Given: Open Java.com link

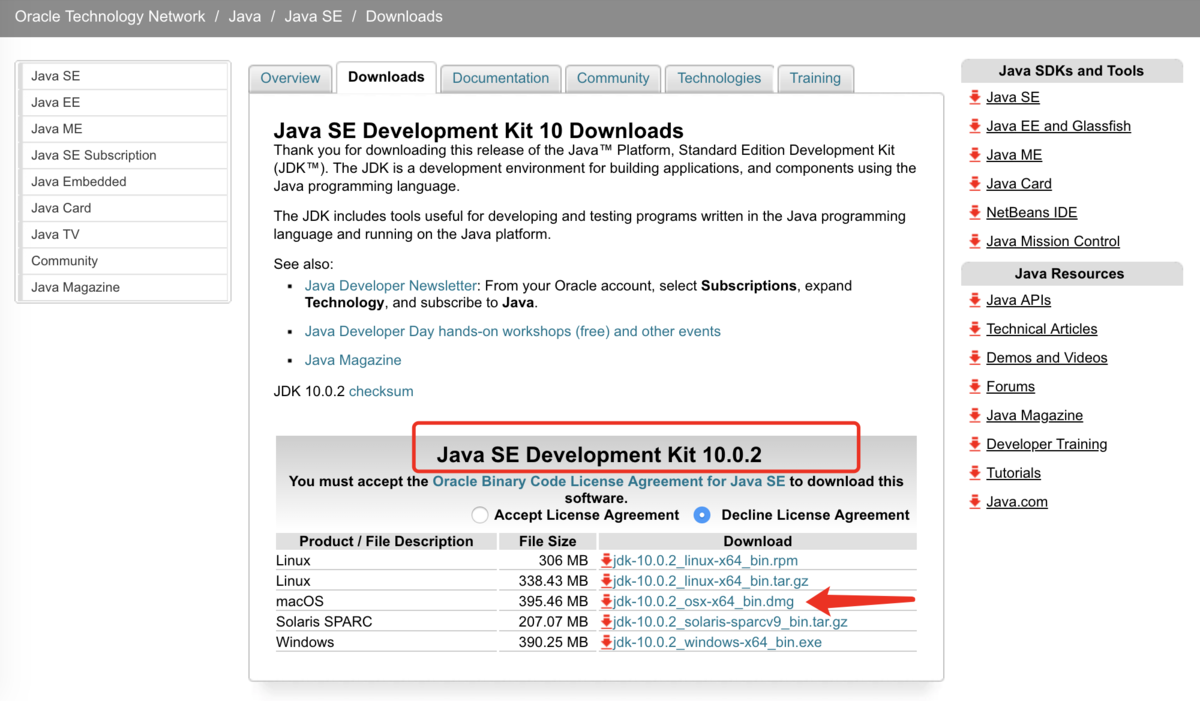Looking at the screenshot, I should point(1017,502).
